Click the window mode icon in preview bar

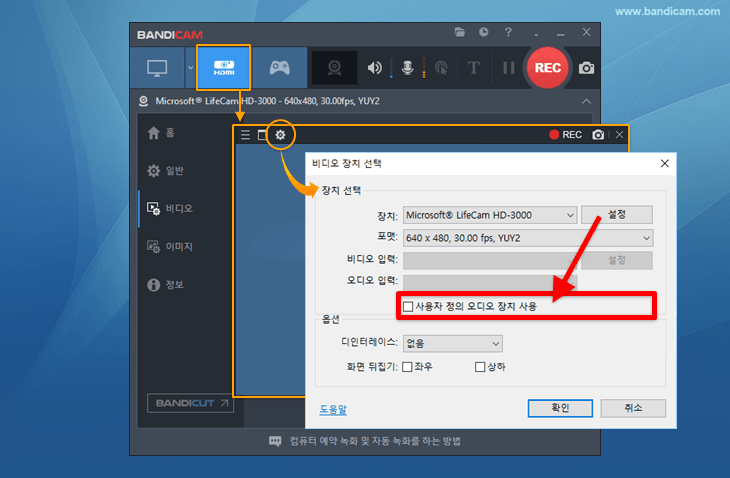click(262, 135)
